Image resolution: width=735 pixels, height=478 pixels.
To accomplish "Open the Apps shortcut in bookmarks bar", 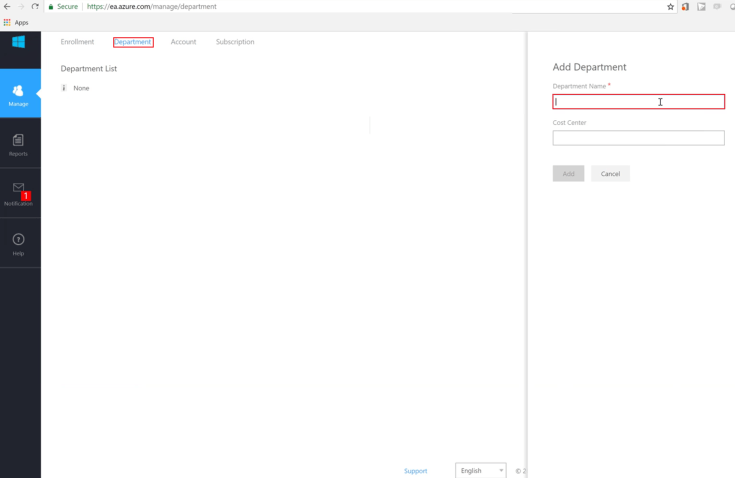I will (15, 22).
